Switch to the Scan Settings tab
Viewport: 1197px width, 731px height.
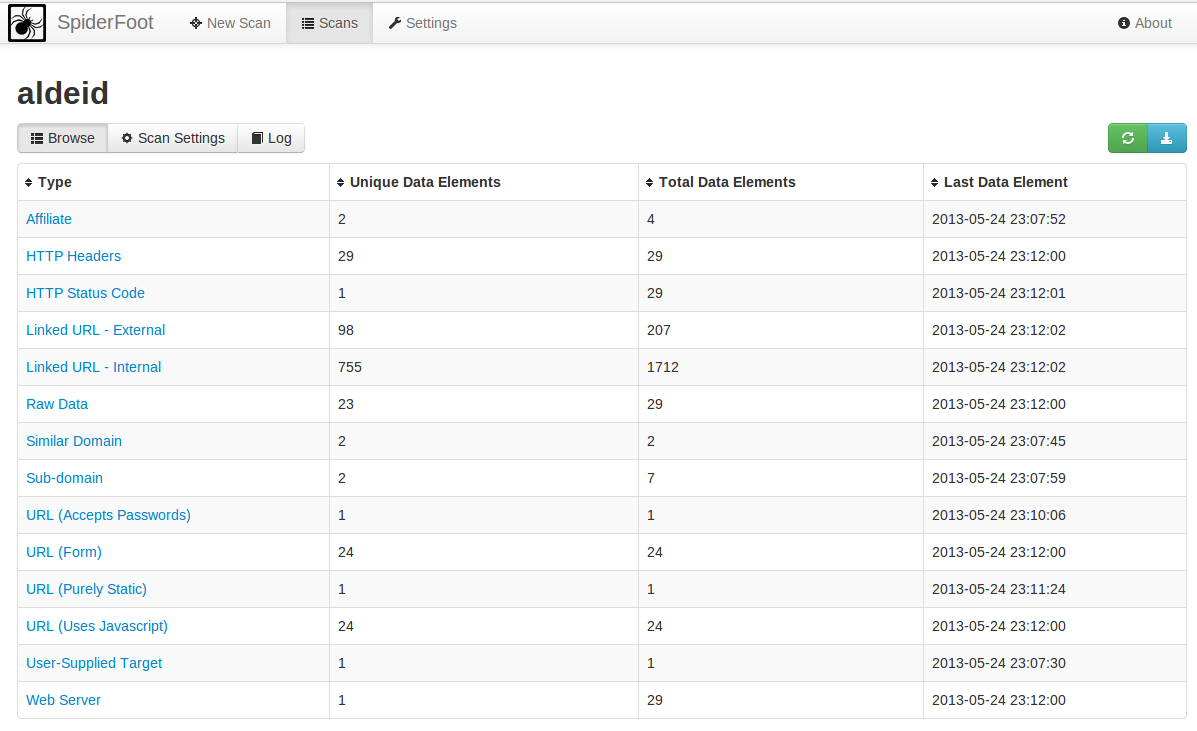[x=172, y=138]
